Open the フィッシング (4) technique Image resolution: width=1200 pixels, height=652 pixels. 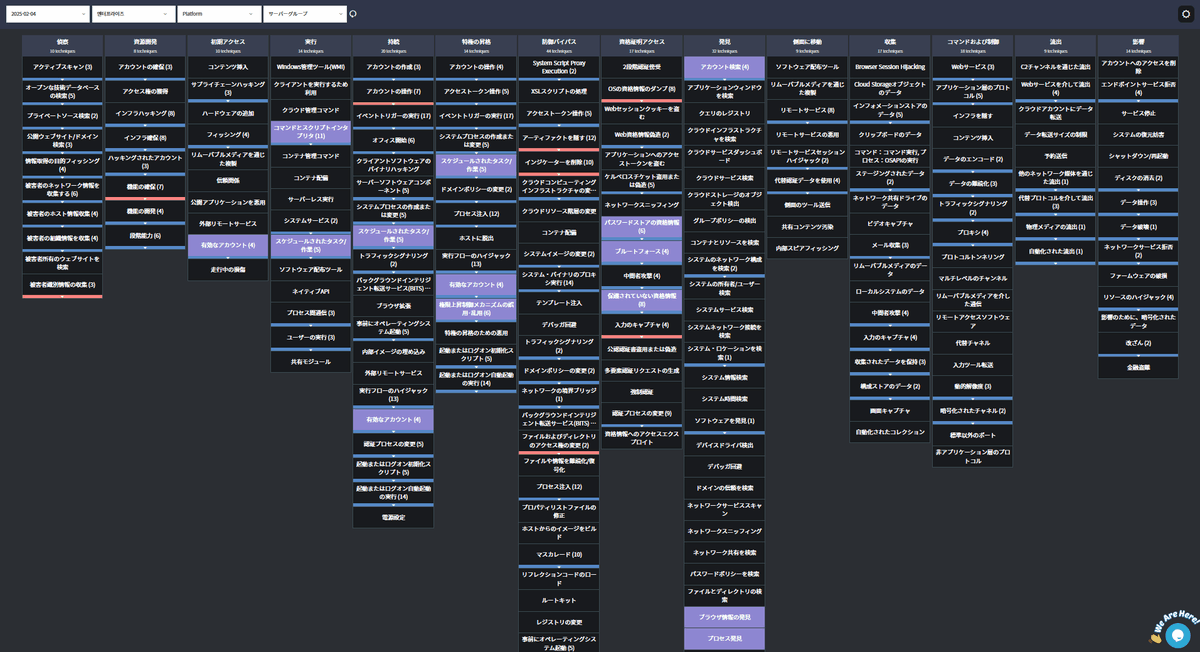(228, 134)
